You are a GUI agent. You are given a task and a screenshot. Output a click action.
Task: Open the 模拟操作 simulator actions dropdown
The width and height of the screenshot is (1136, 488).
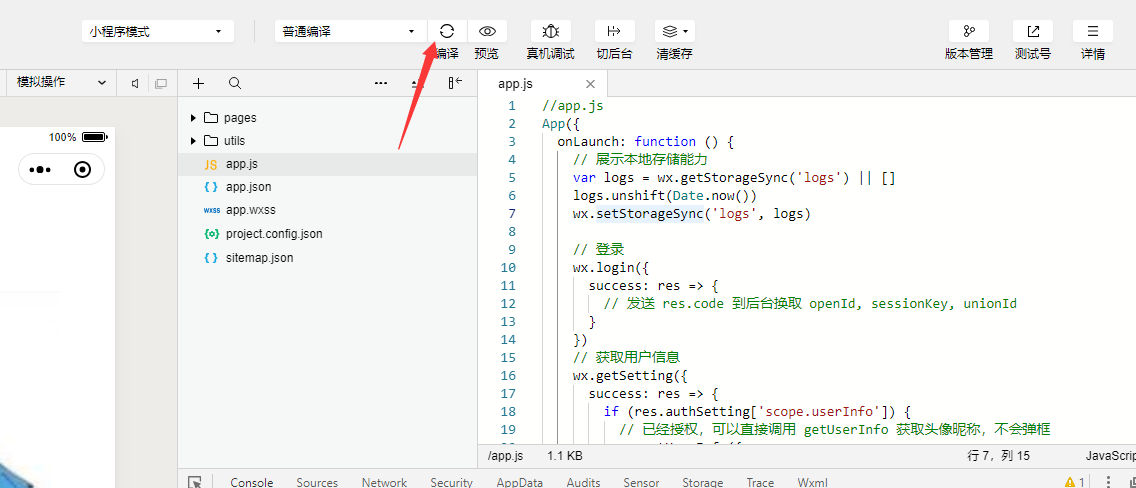pyautogui.click(x=60, y=83)
